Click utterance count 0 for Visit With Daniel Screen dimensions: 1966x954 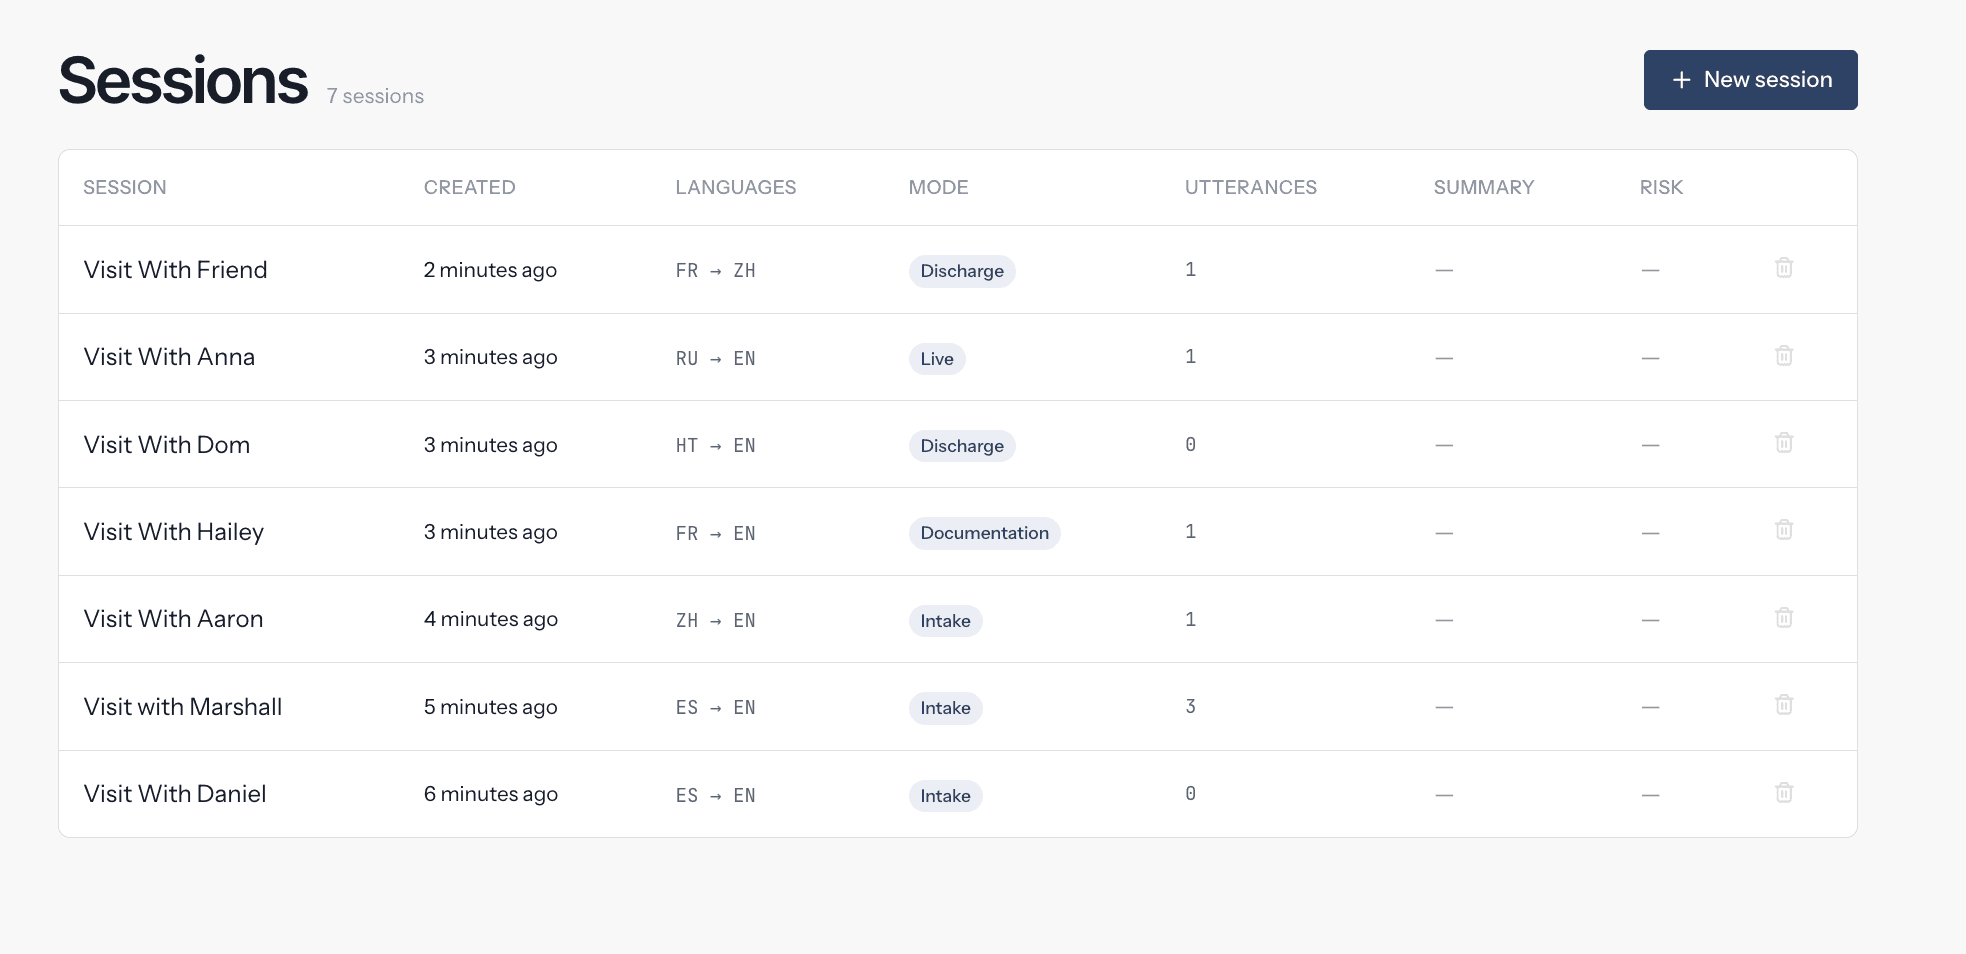[x=1191, y=793]
